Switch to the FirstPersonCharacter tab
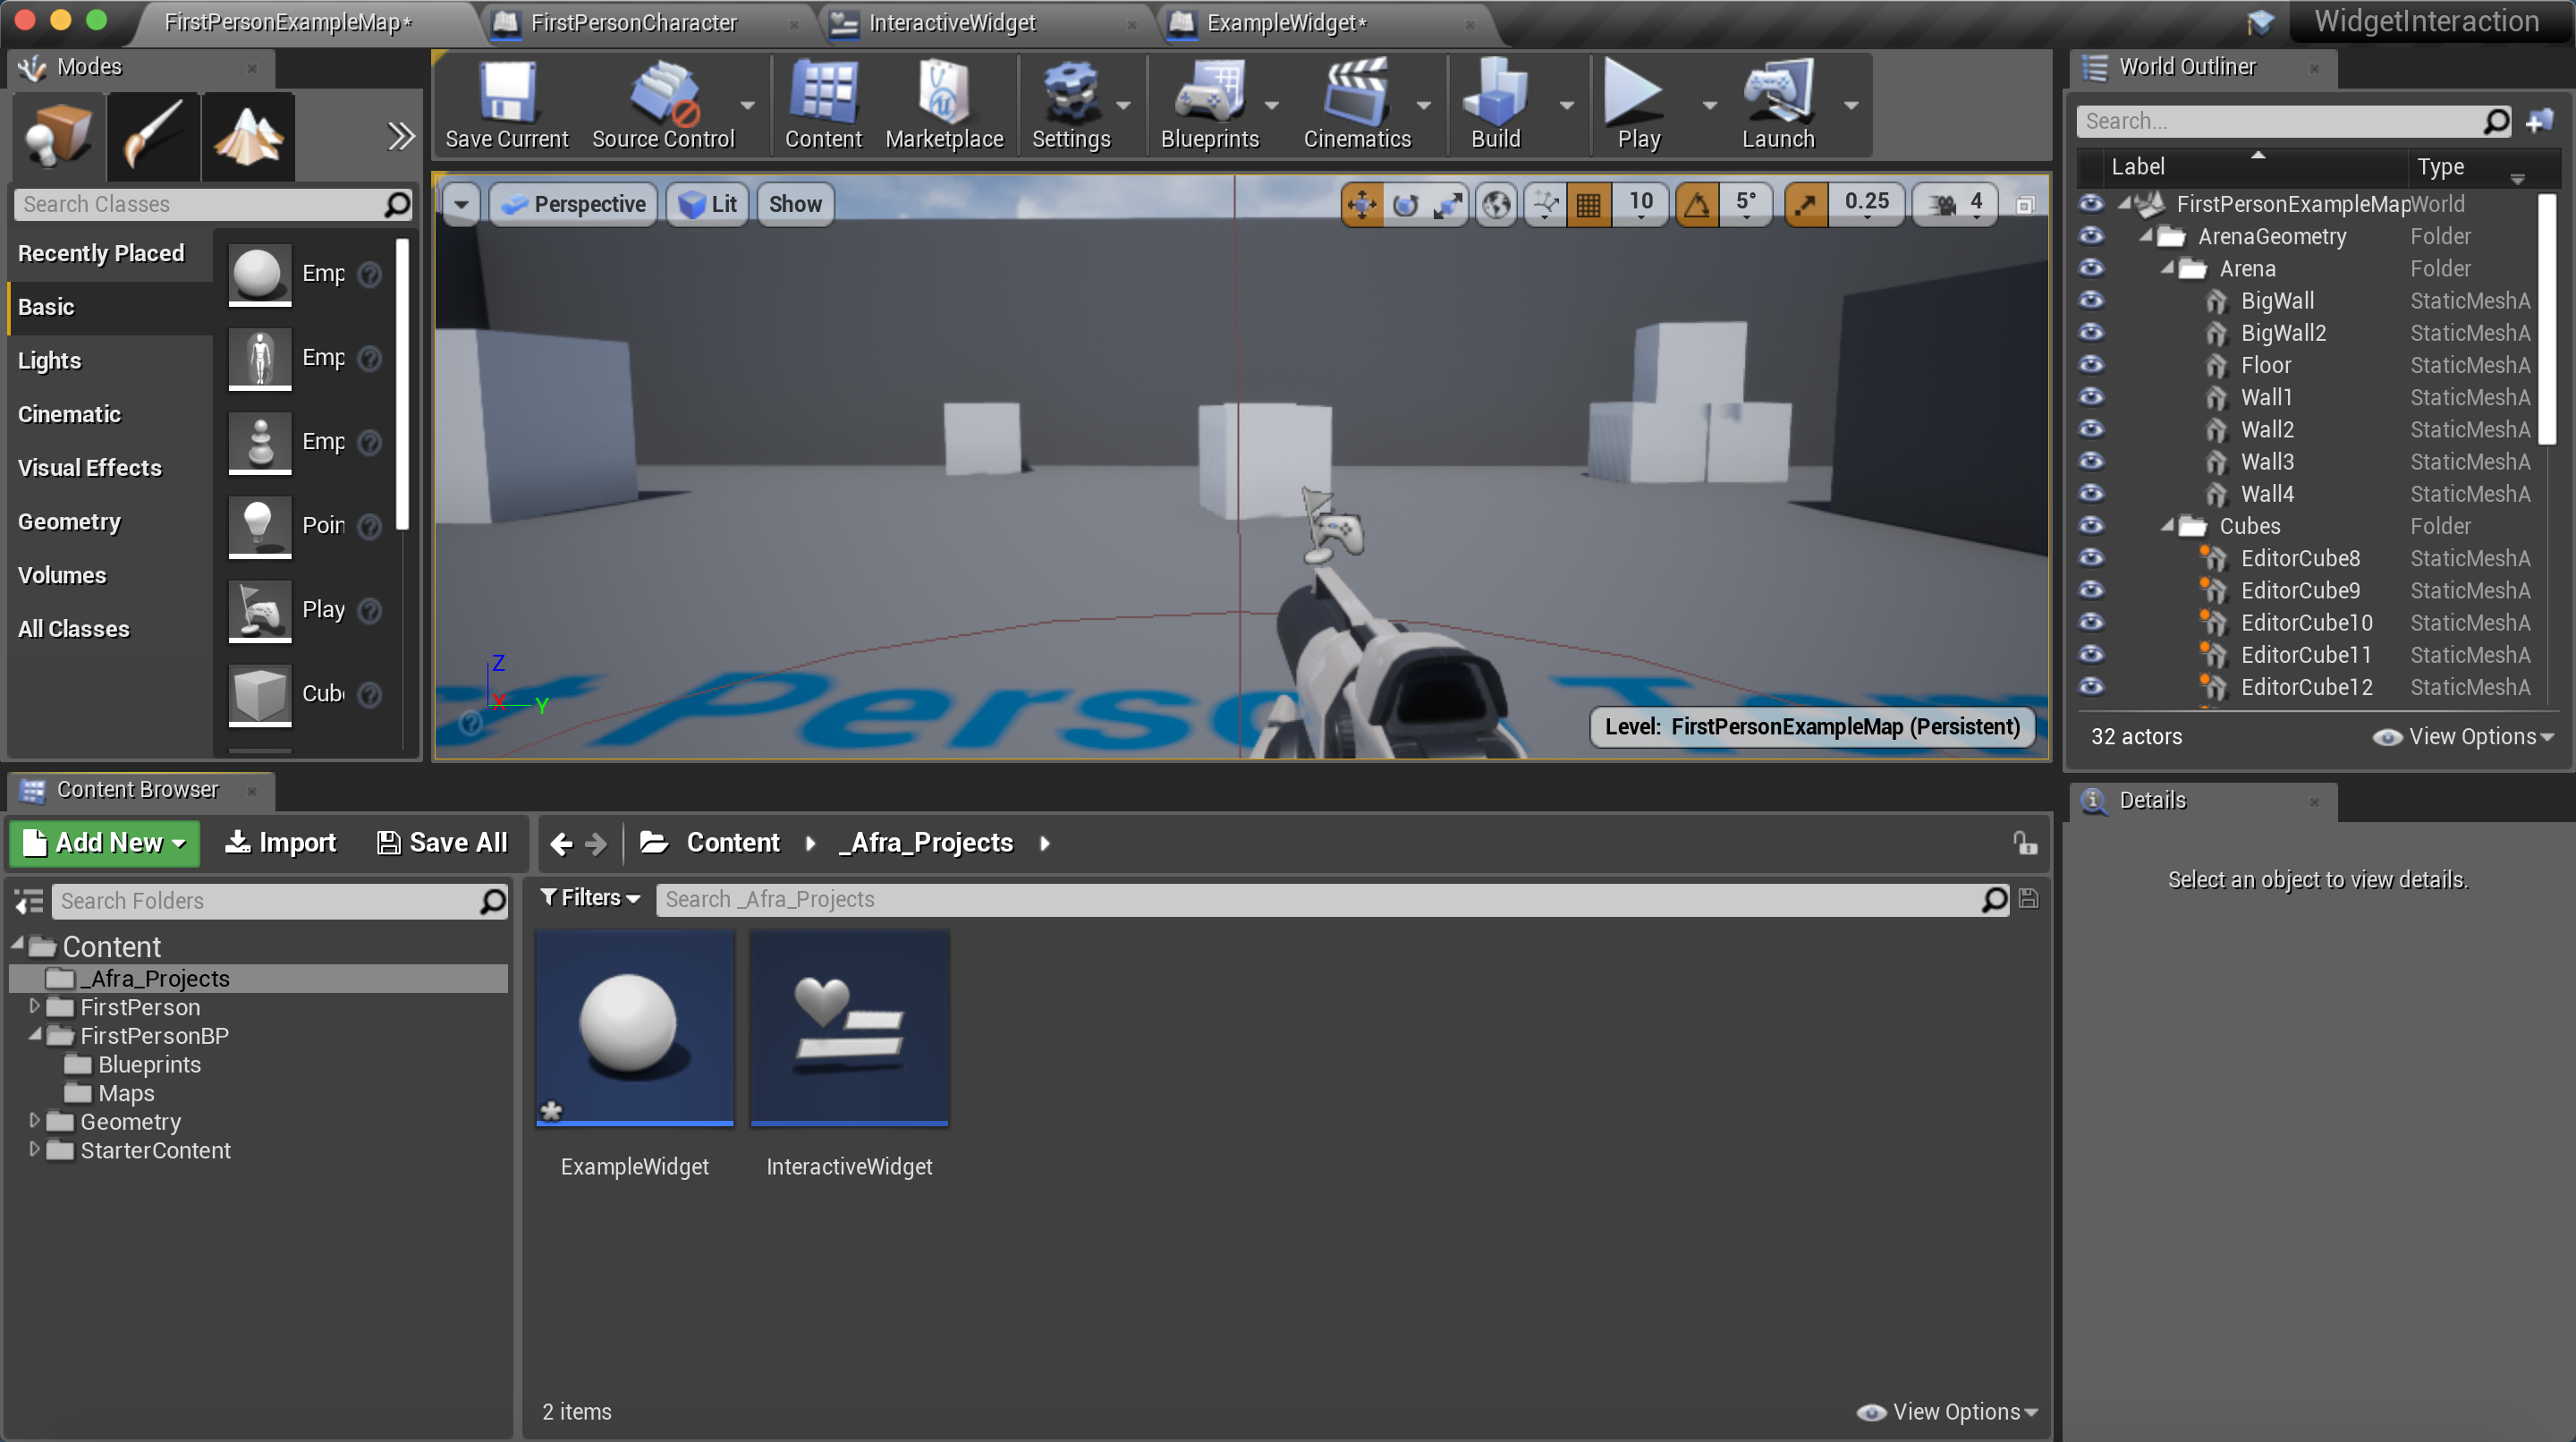This screenshot has width=2576, height=1442. (633, 21)
